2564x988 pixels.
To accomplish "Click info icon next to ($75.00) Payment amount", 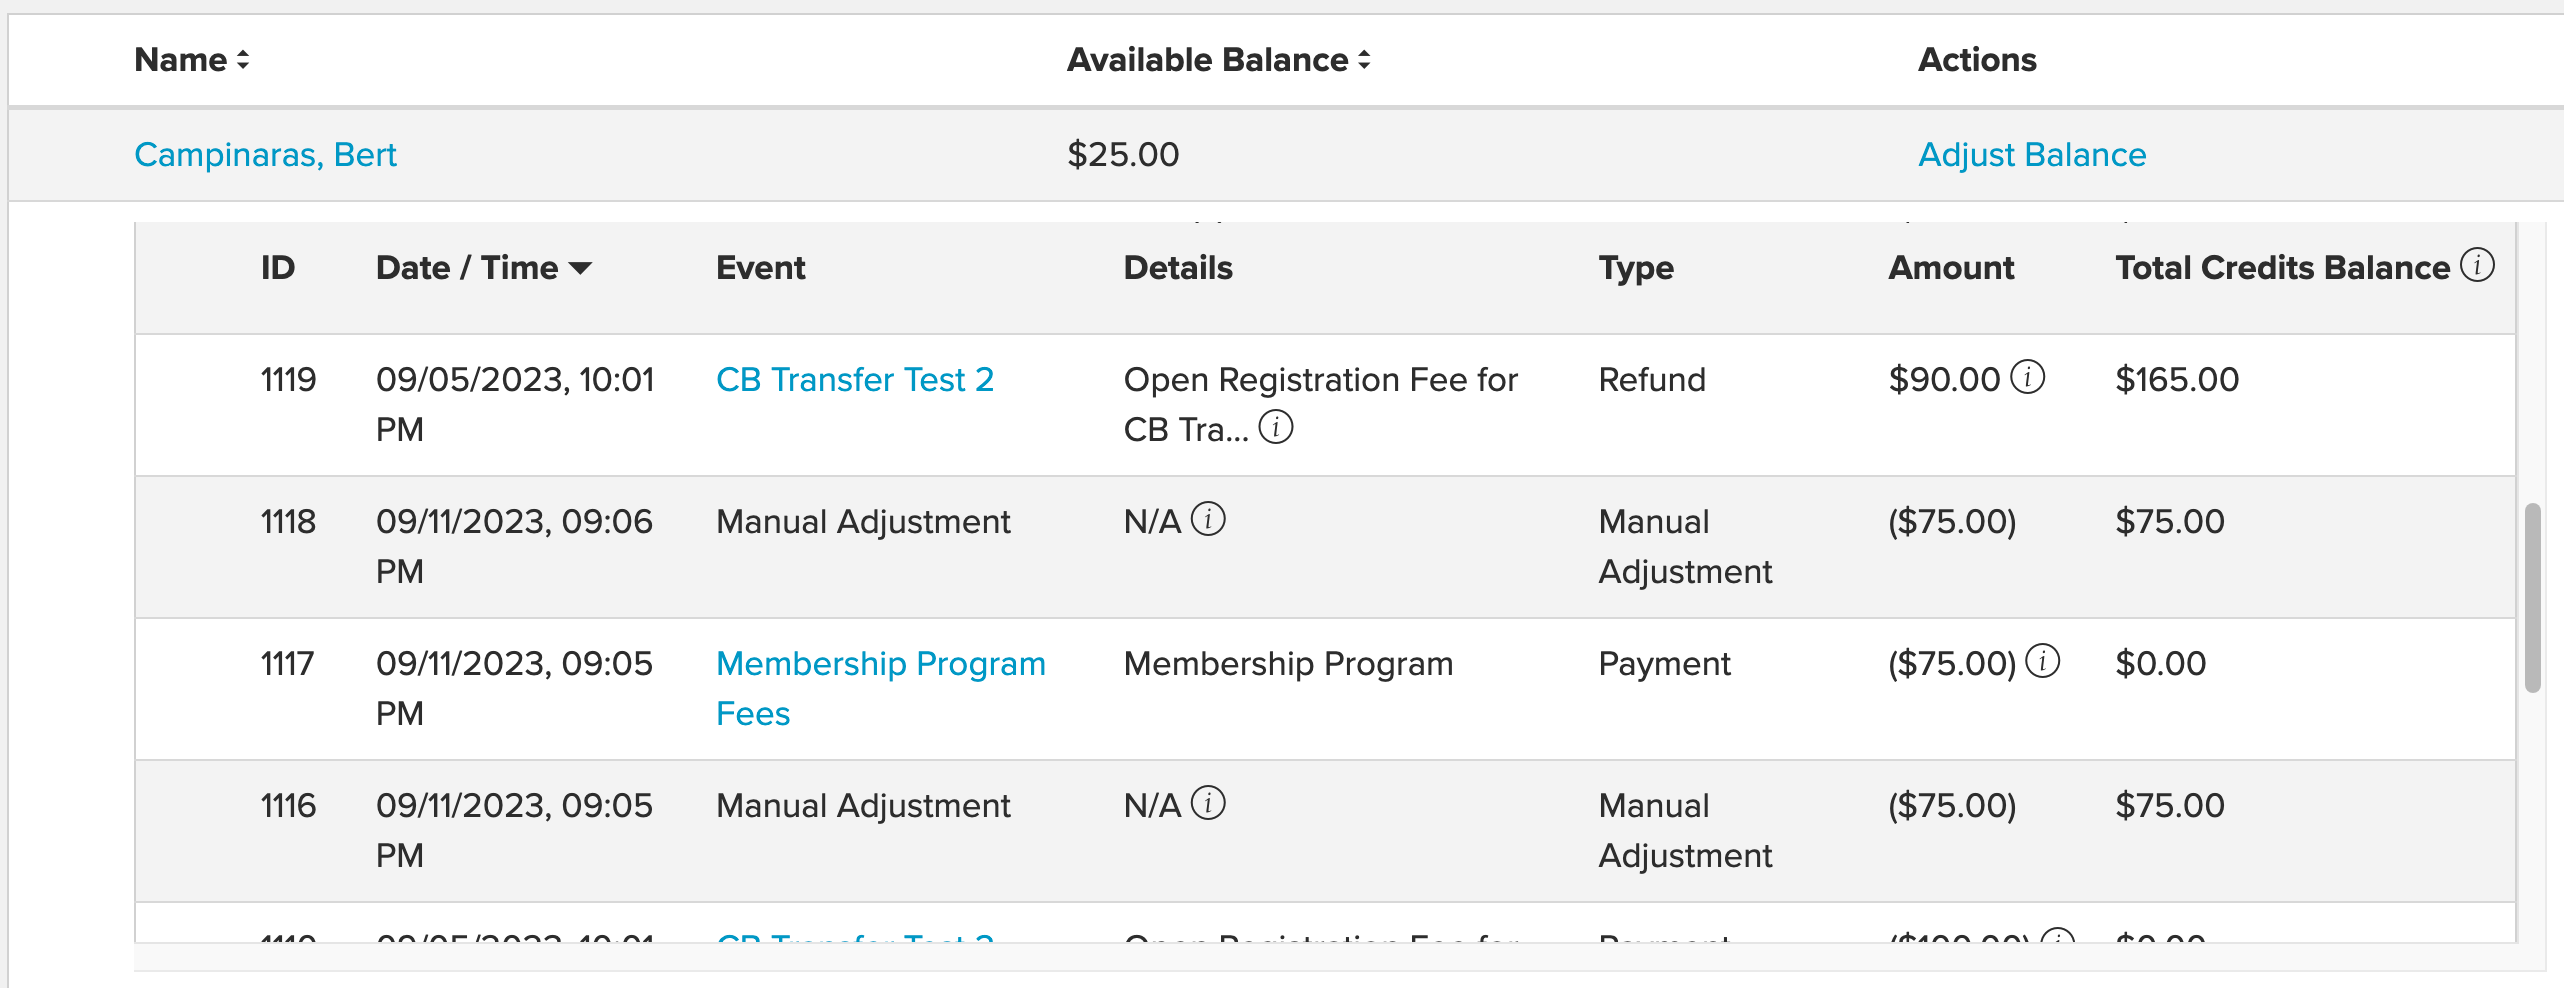I will tap(2042, 661).
